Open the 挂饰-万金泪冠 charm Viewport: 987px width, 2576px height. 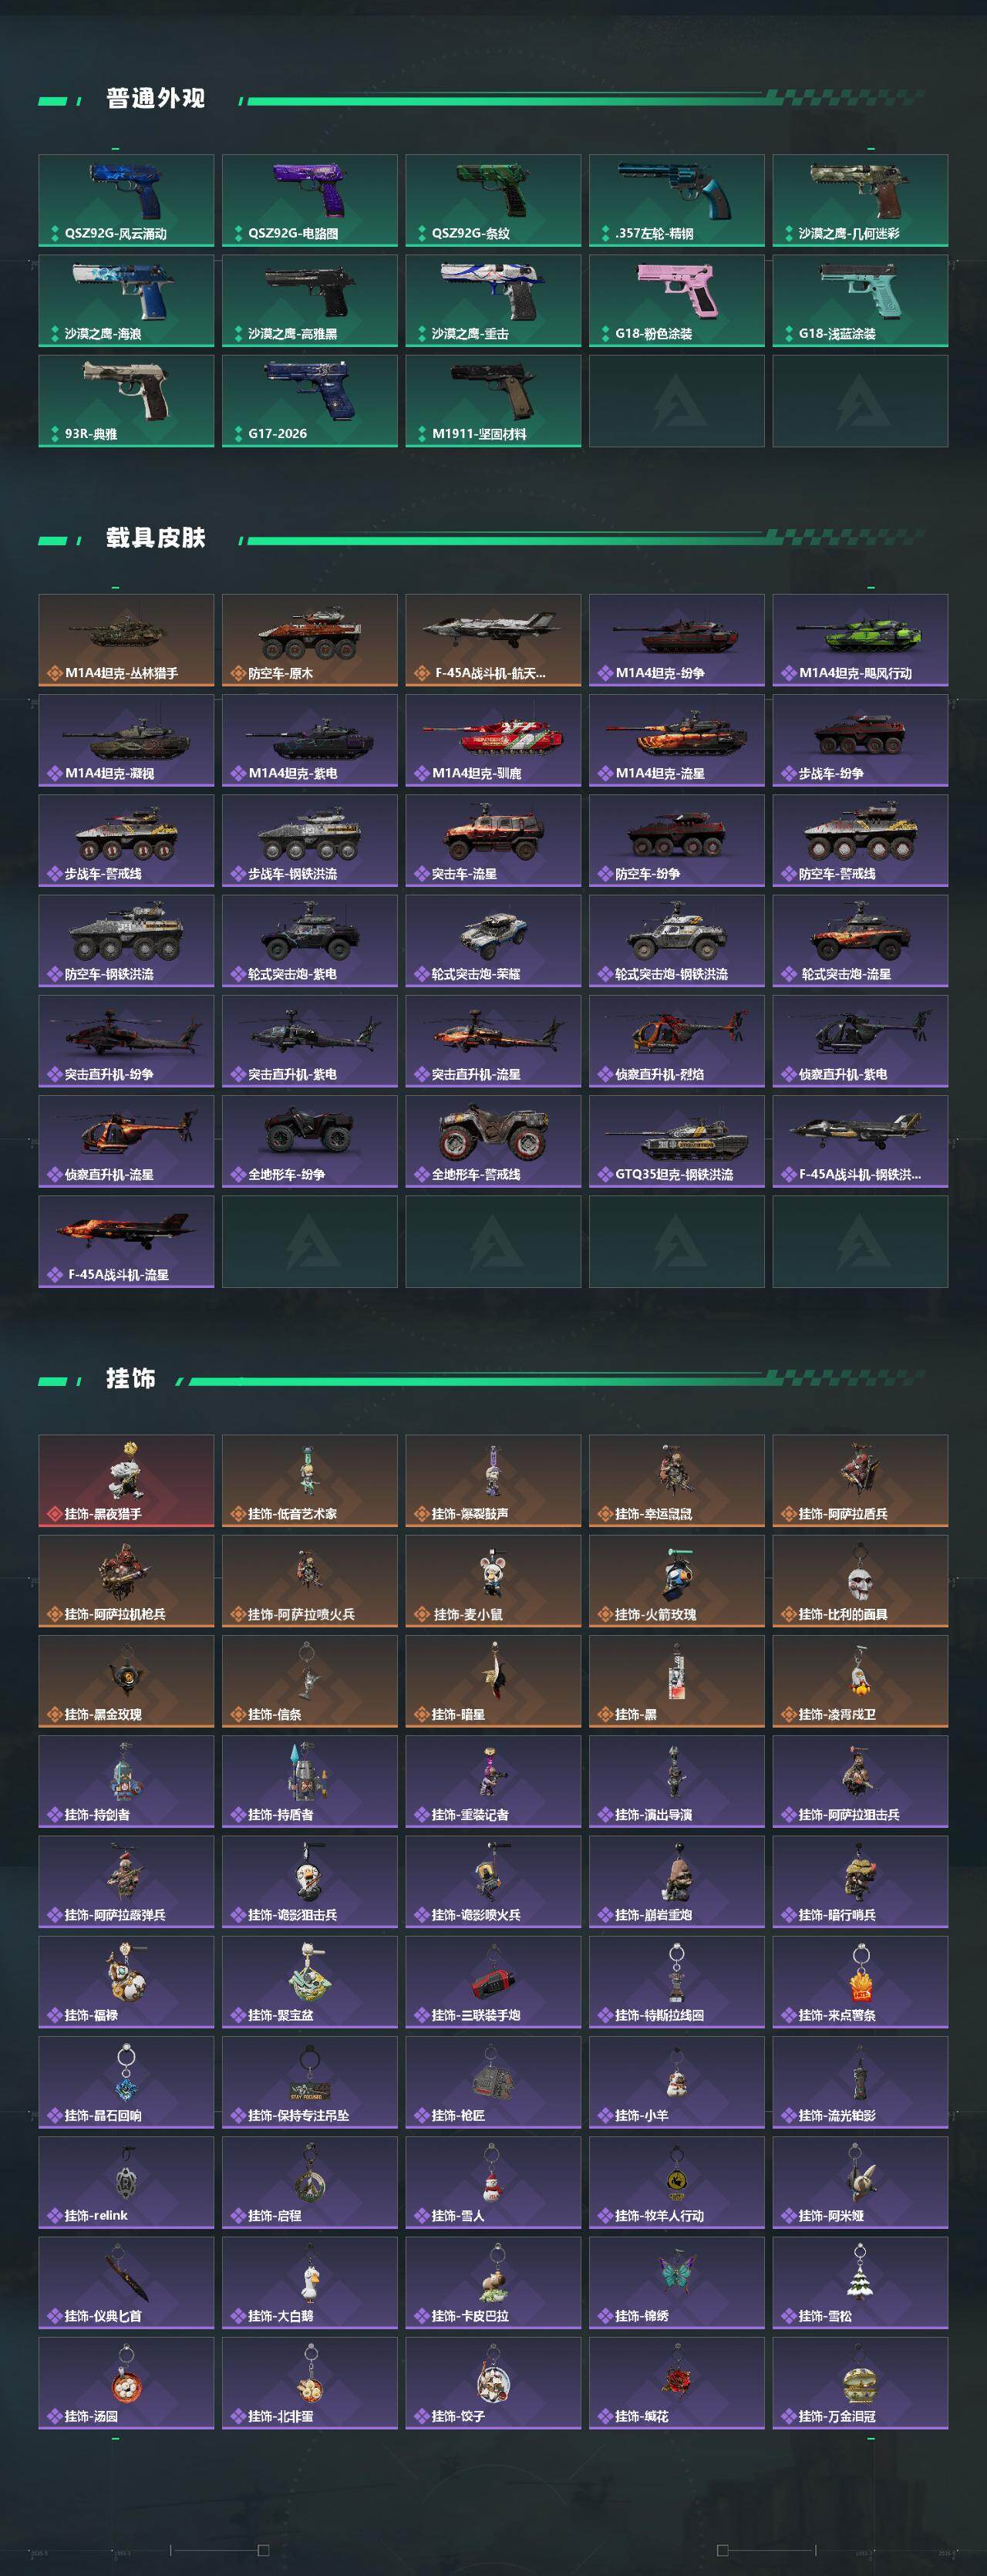point(860,2382)
